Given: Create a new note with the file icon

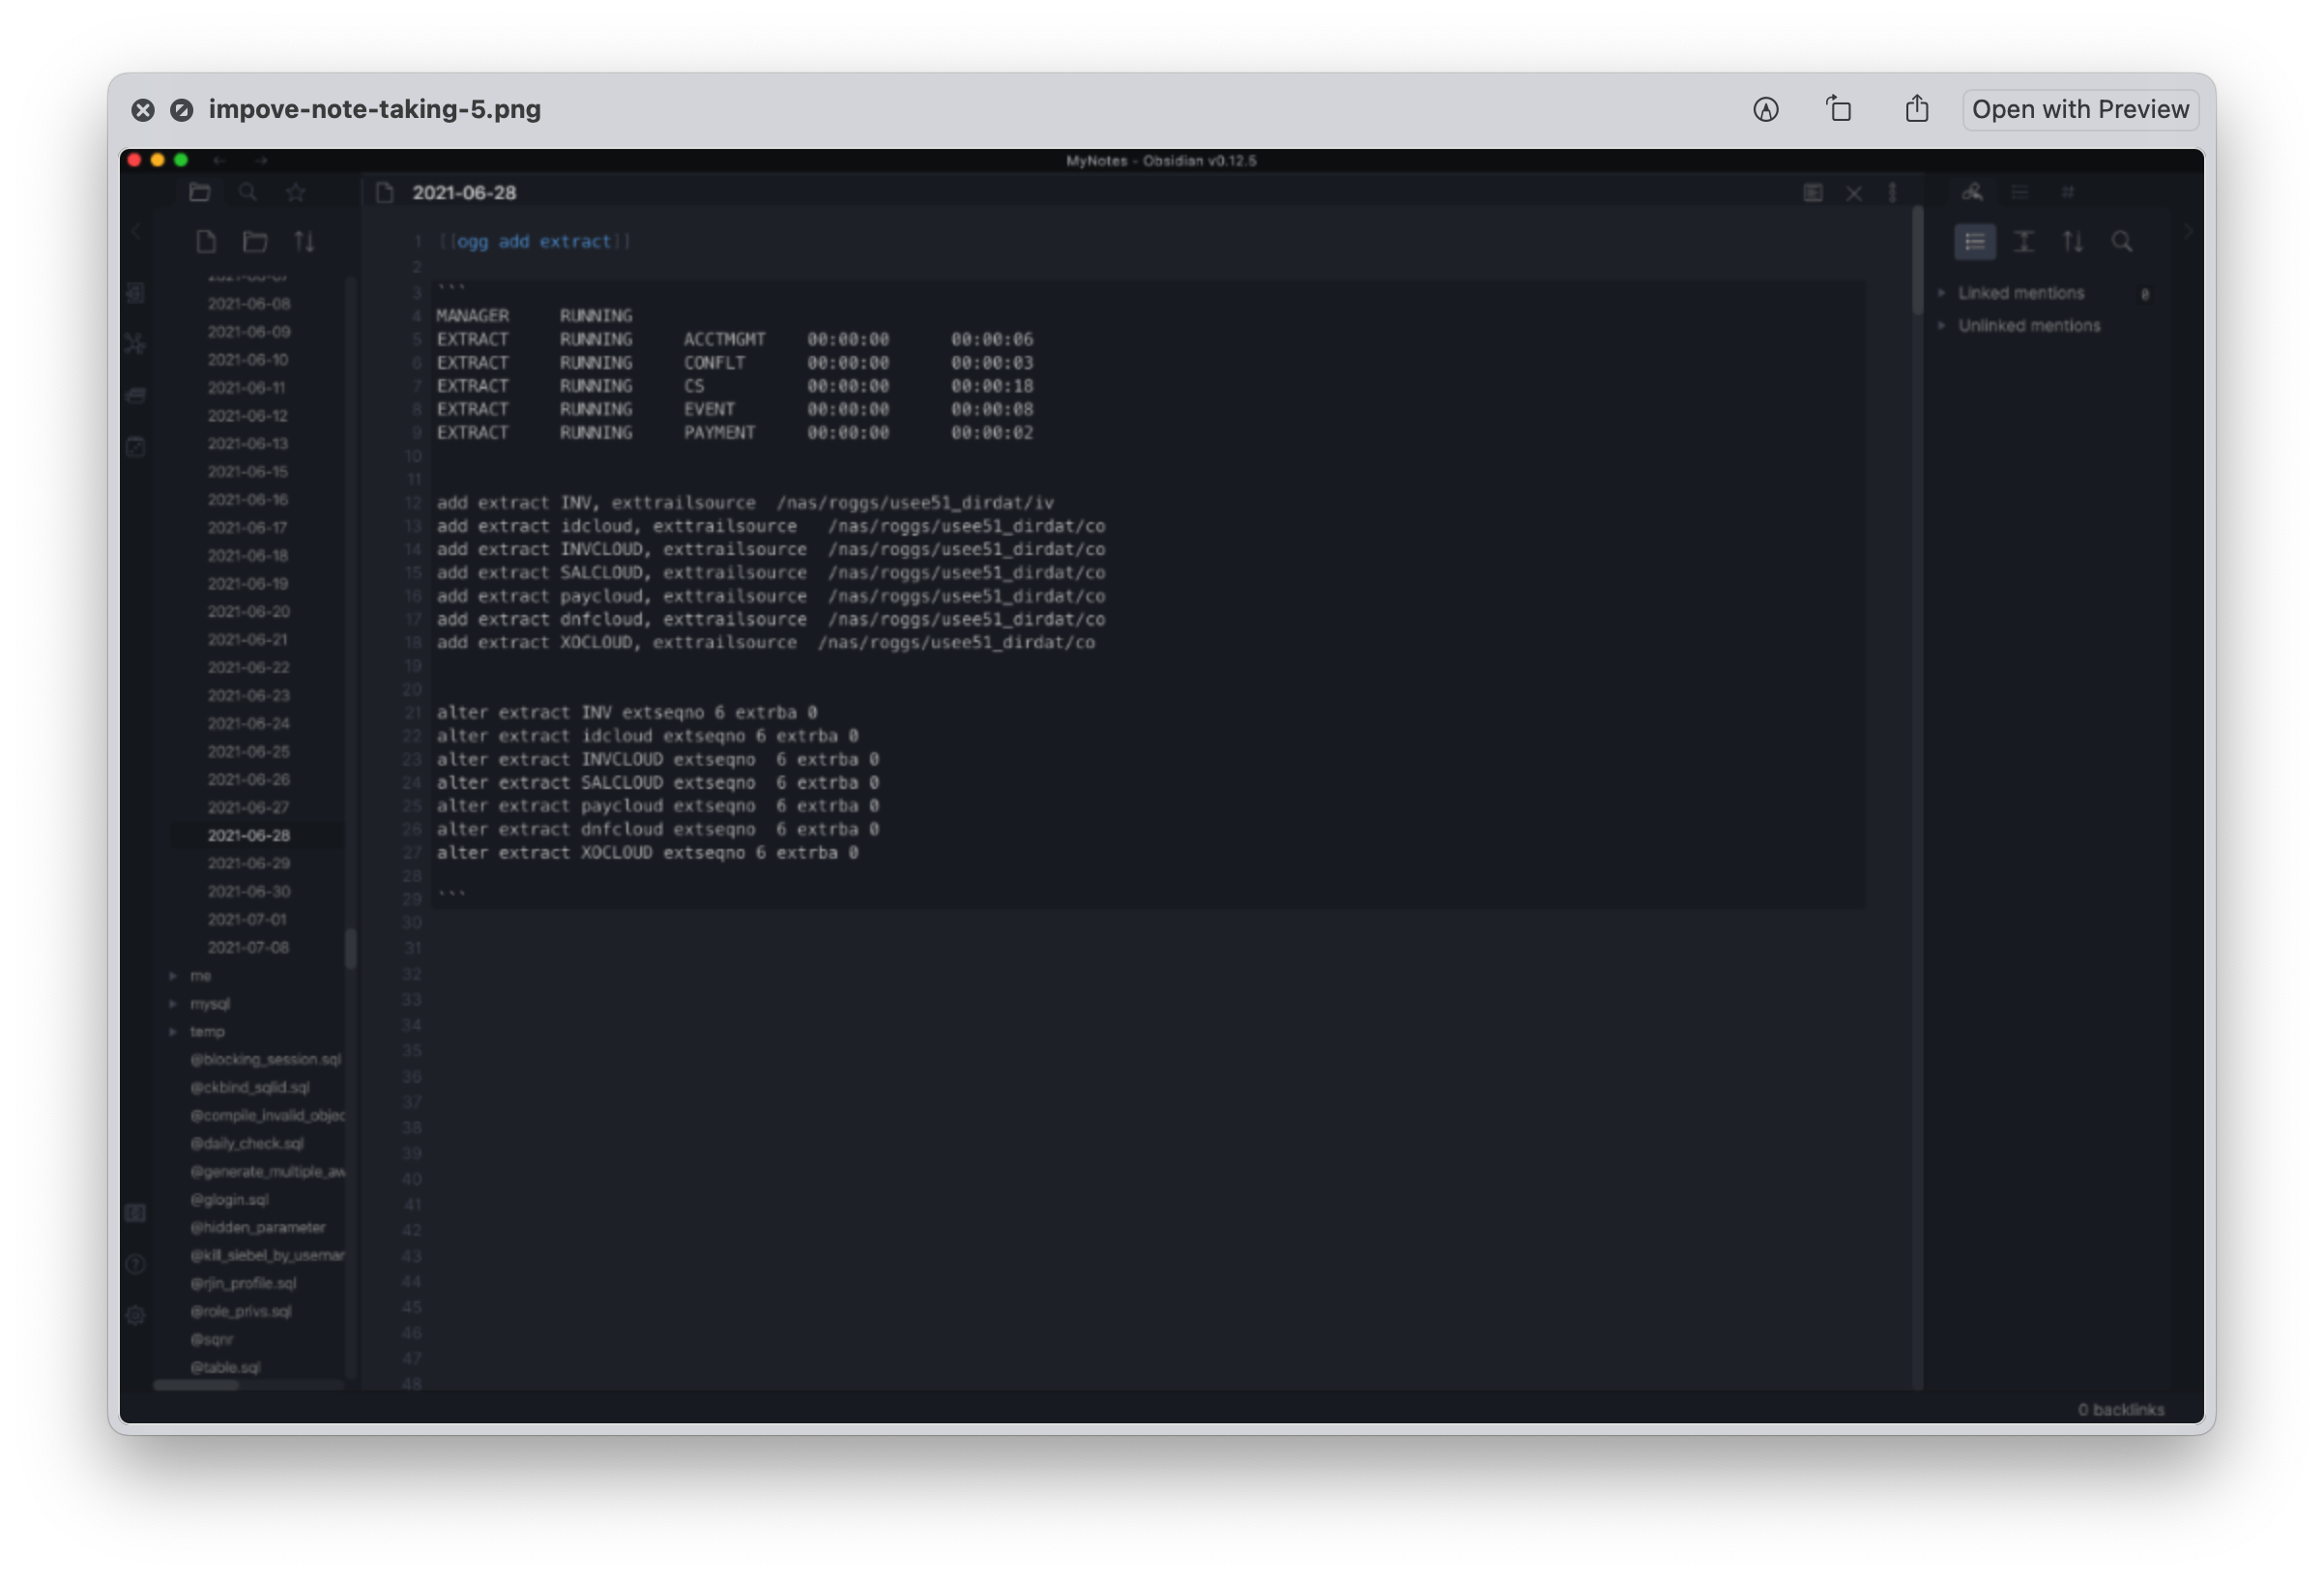Looking at the screenshot, I should tap(206, 241).
